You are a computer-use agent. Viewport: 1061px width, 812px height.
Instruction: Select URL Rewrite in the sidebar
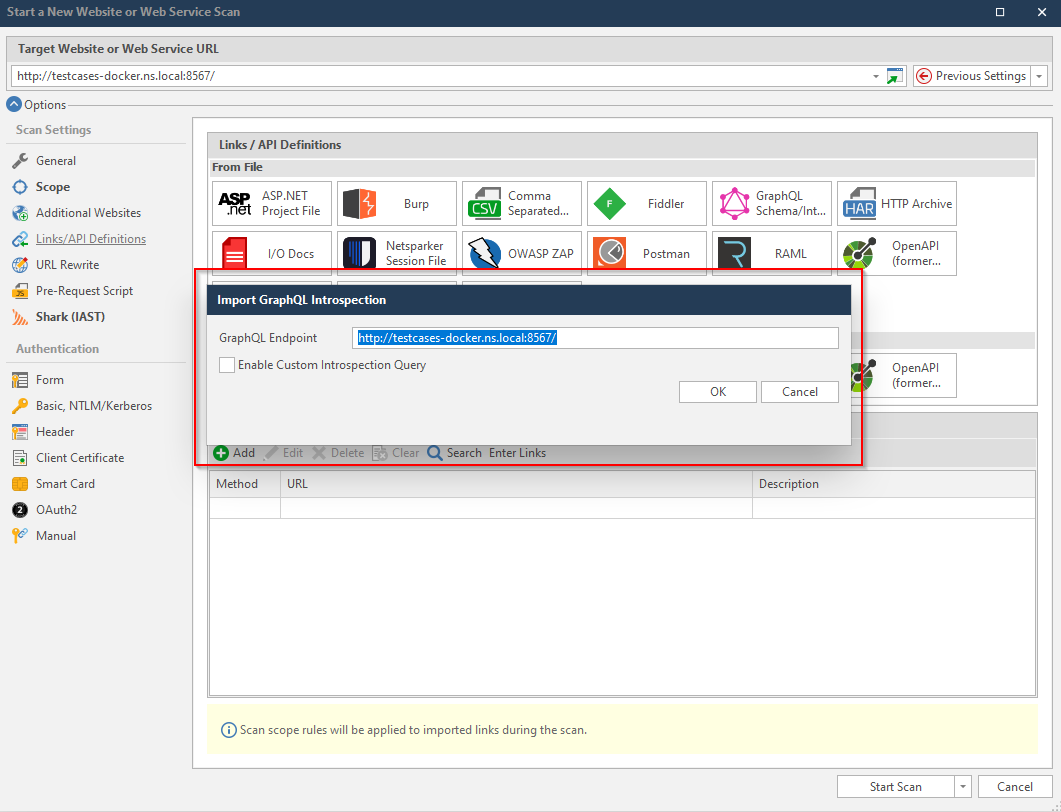click(x=67, y=265)
